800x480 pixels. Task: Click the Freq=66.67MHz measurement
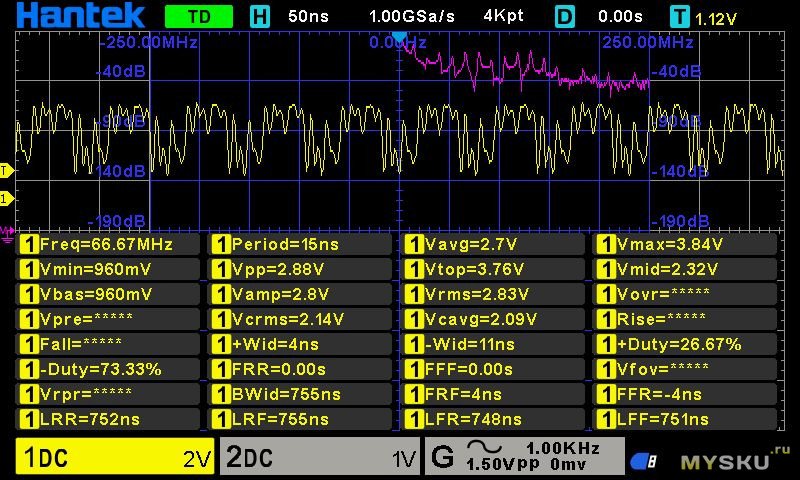pyautogui.click(x=108, y=244)
